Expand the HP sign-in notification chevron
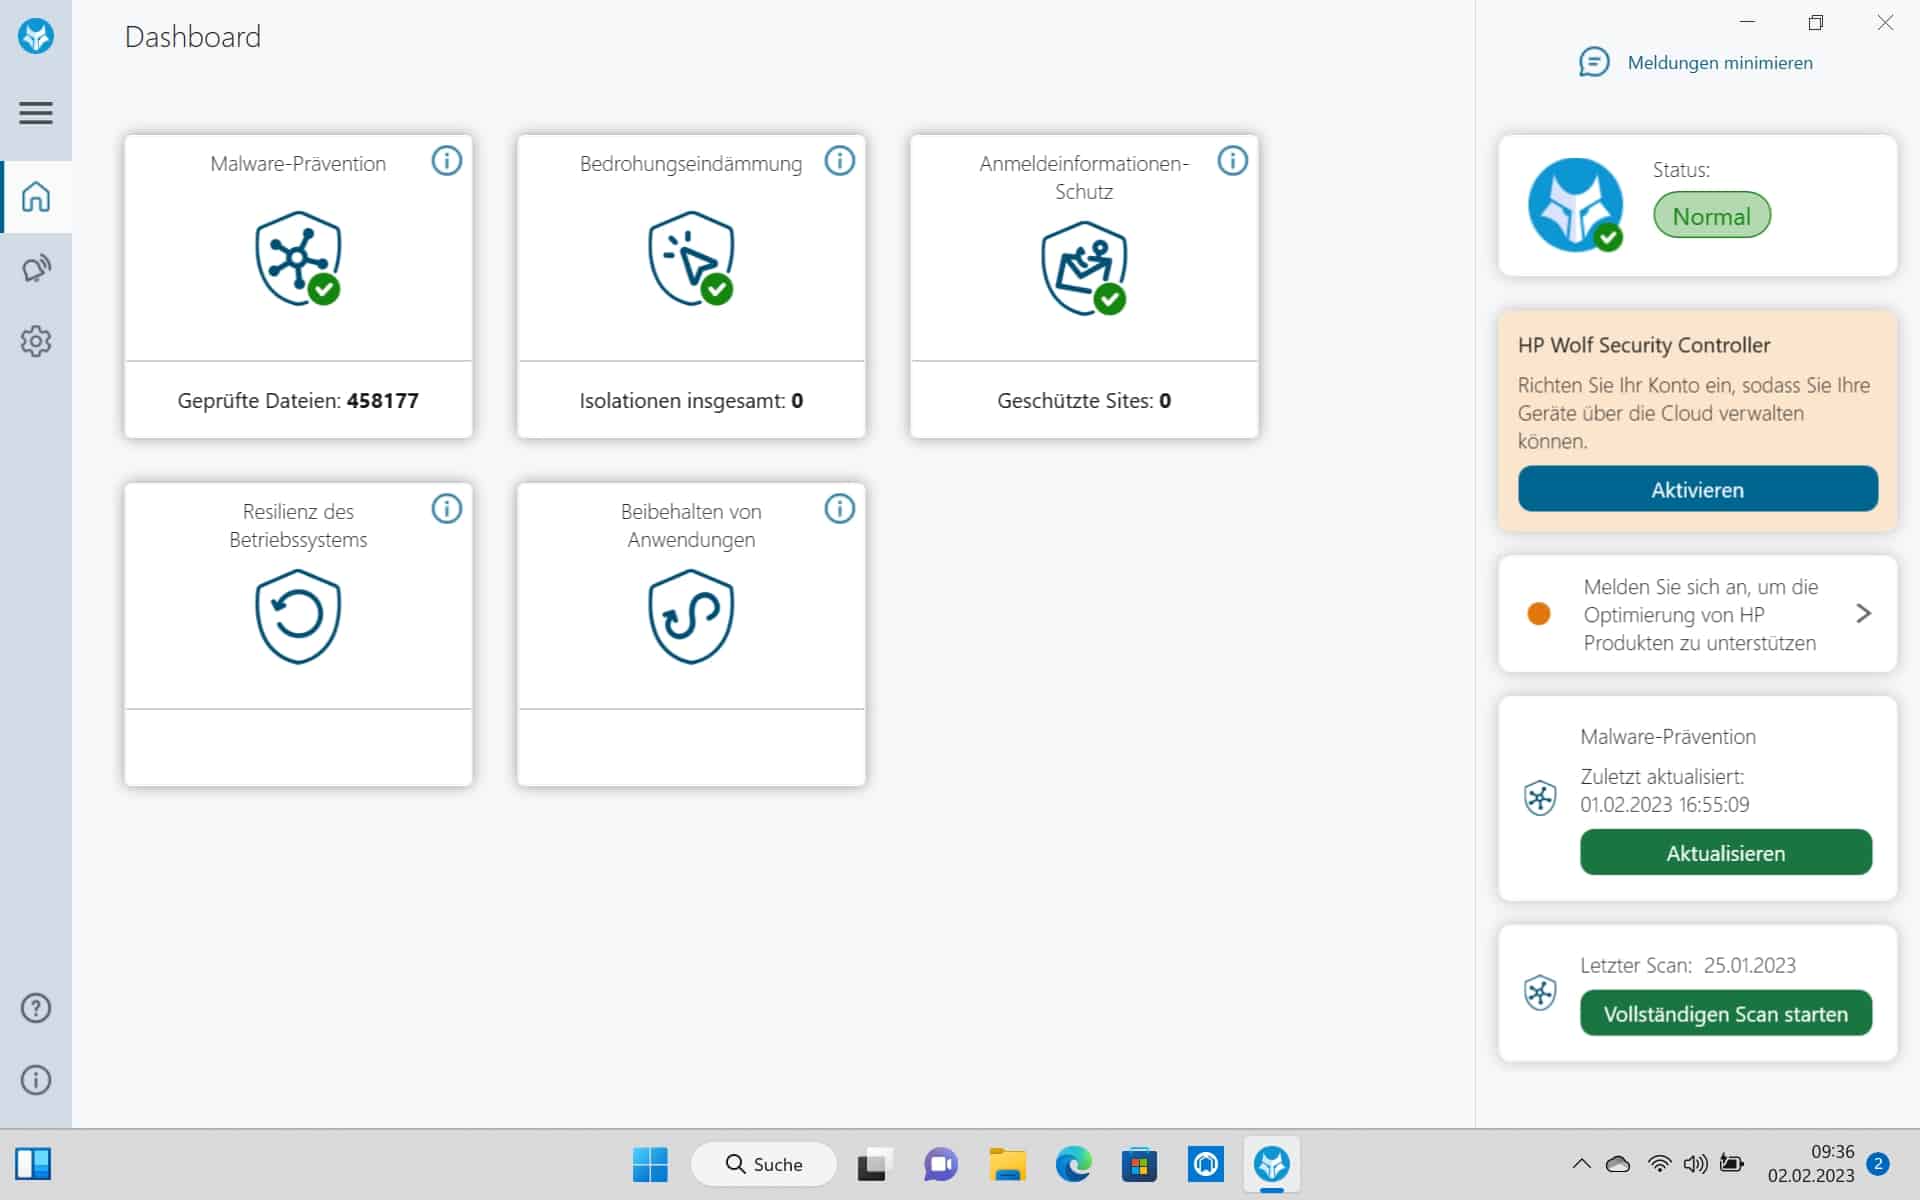 point(1863,613)
